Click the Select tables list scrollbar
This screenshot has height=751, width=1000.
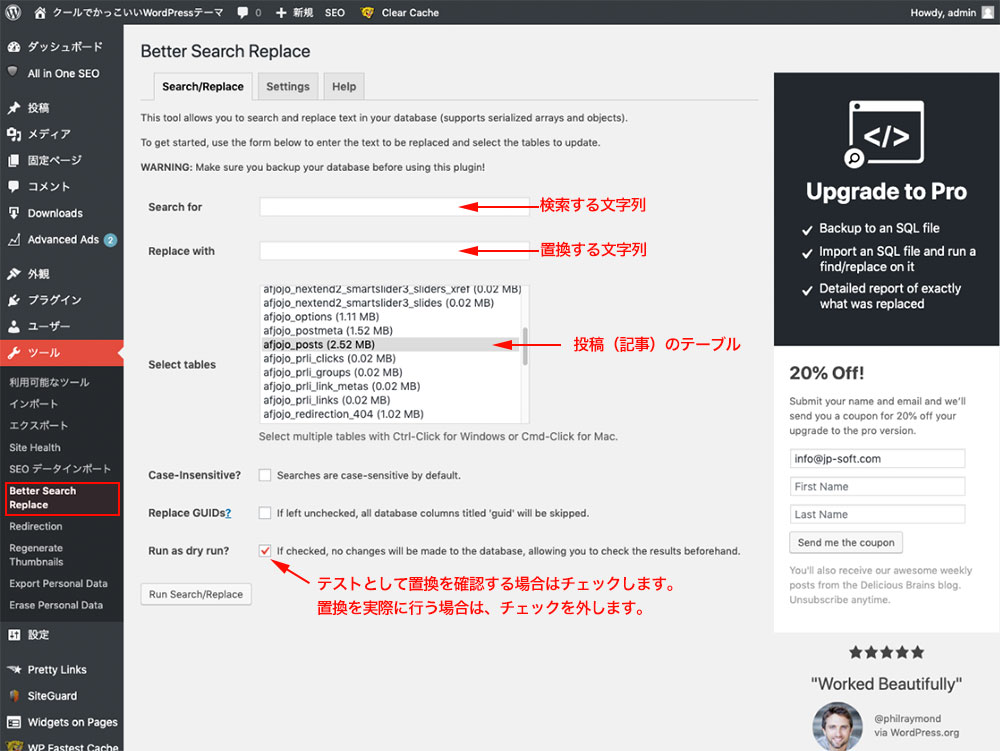(x=525, y=346)
